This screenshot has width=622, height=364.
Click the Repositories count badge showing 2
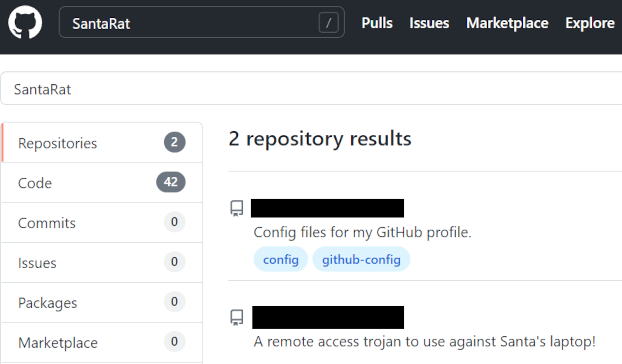(x=175, y=142)
